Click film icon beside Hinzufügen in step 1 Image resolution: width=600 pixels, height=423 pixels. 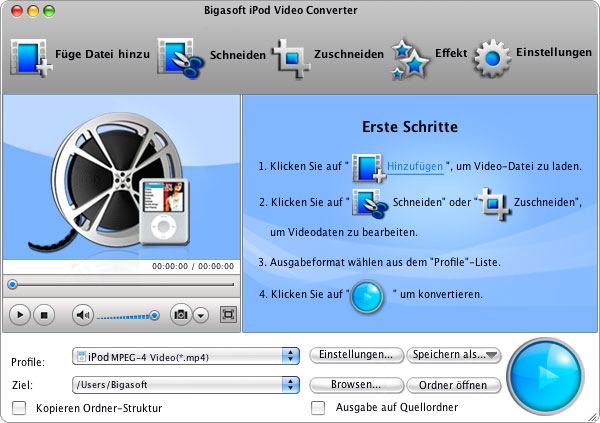[369, 168]
